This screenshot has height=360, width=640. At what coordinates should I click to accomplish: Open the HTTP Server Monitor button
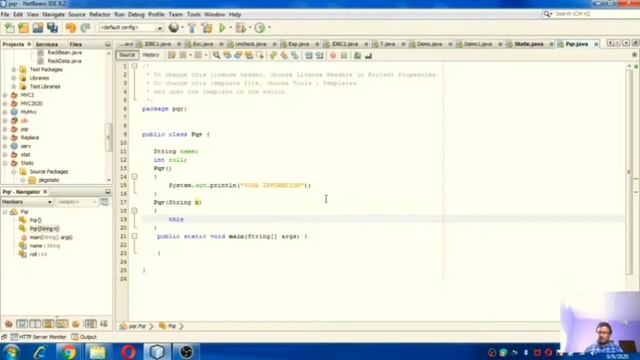(39, 337)
